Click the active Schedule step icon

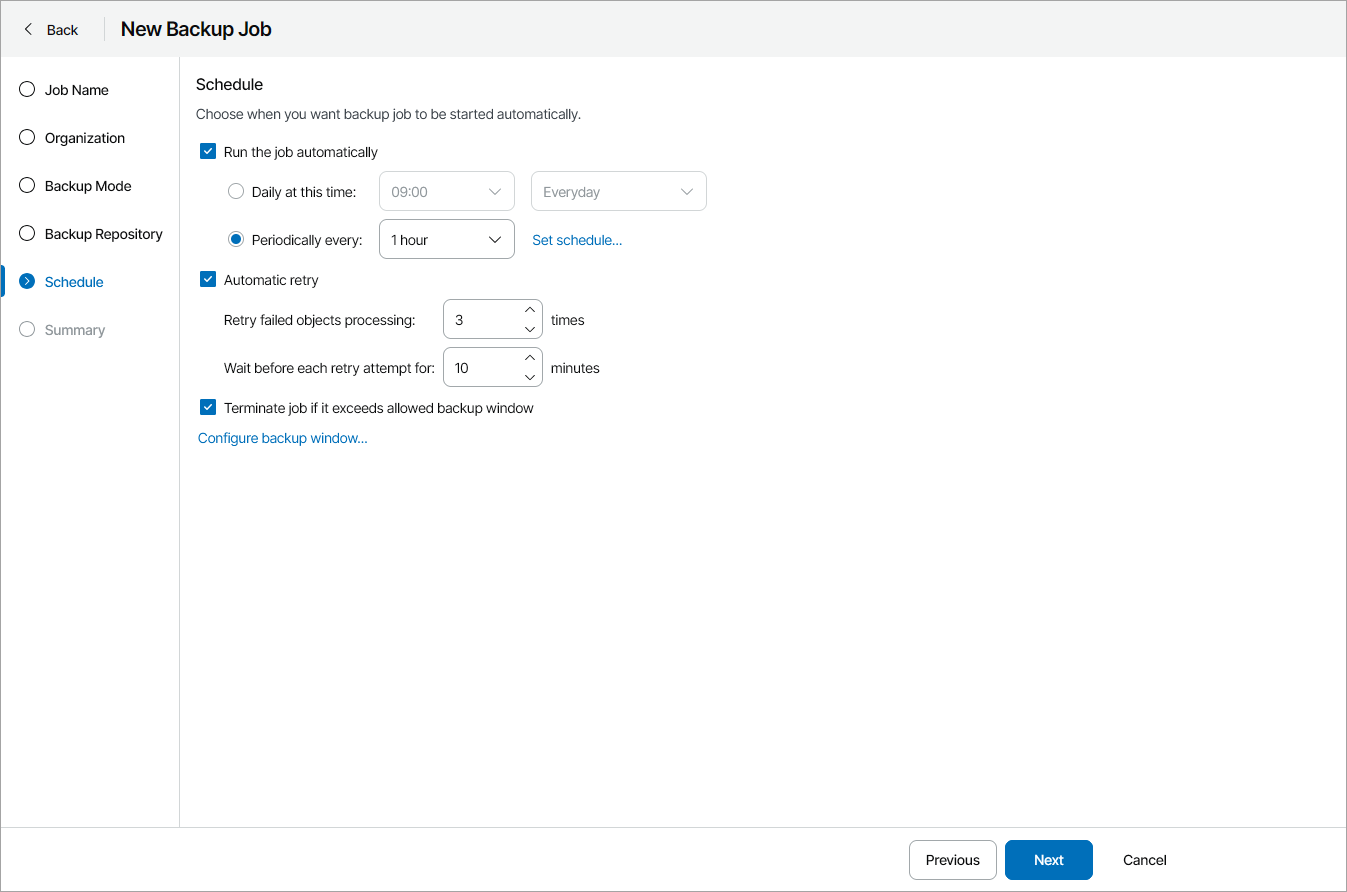point(27,282)
